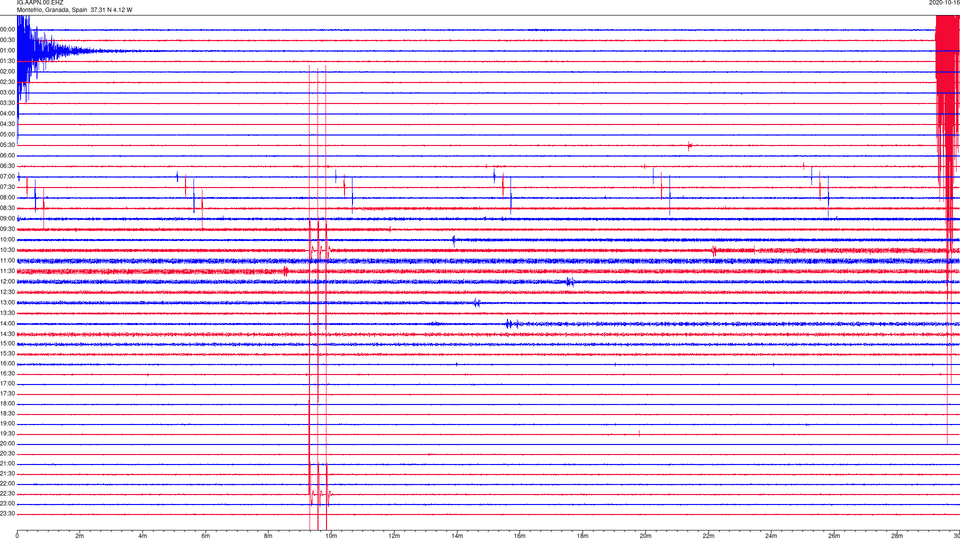Select the 16:30 trace time label

click(x=8, y=373)
